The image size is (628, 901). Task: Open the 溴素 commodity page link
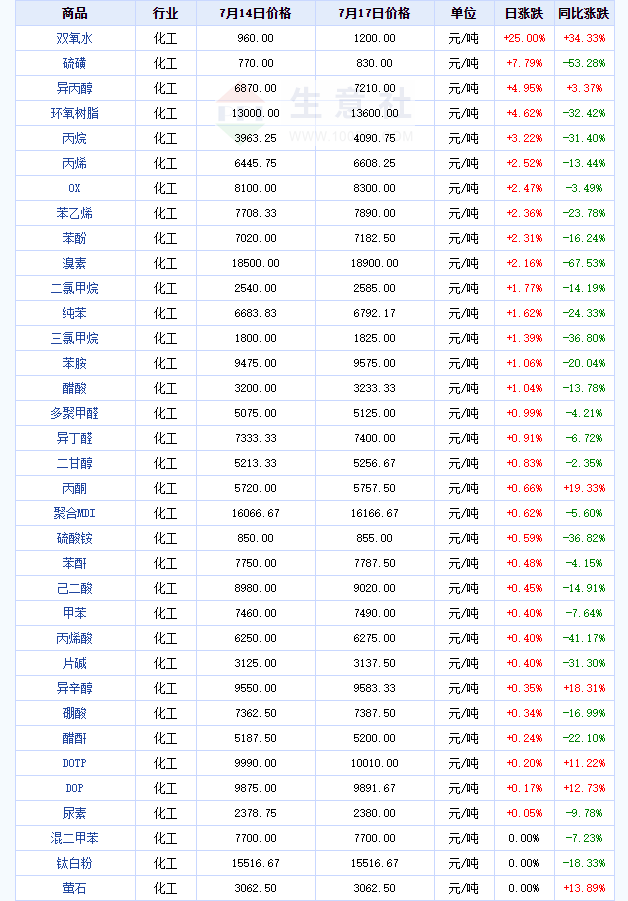(74, 263)
